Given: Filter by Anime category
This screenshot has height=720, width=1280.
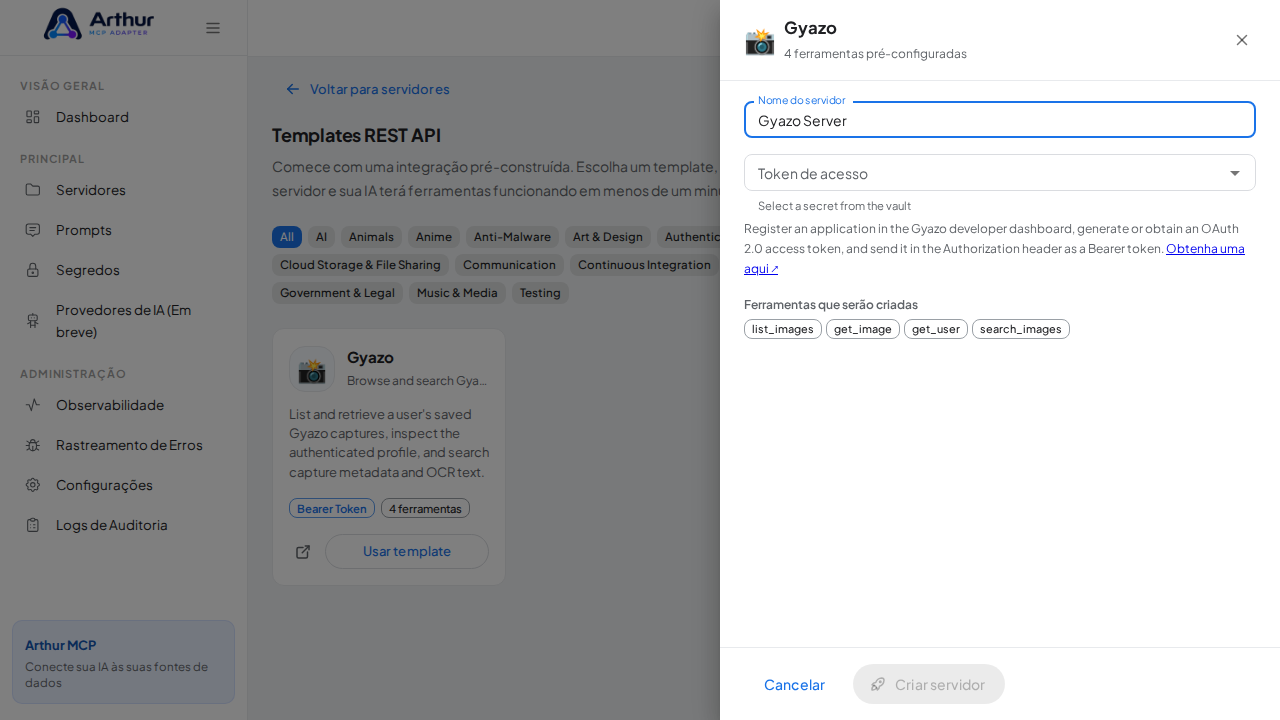Looking at the screenshot, I should point(434,237).
